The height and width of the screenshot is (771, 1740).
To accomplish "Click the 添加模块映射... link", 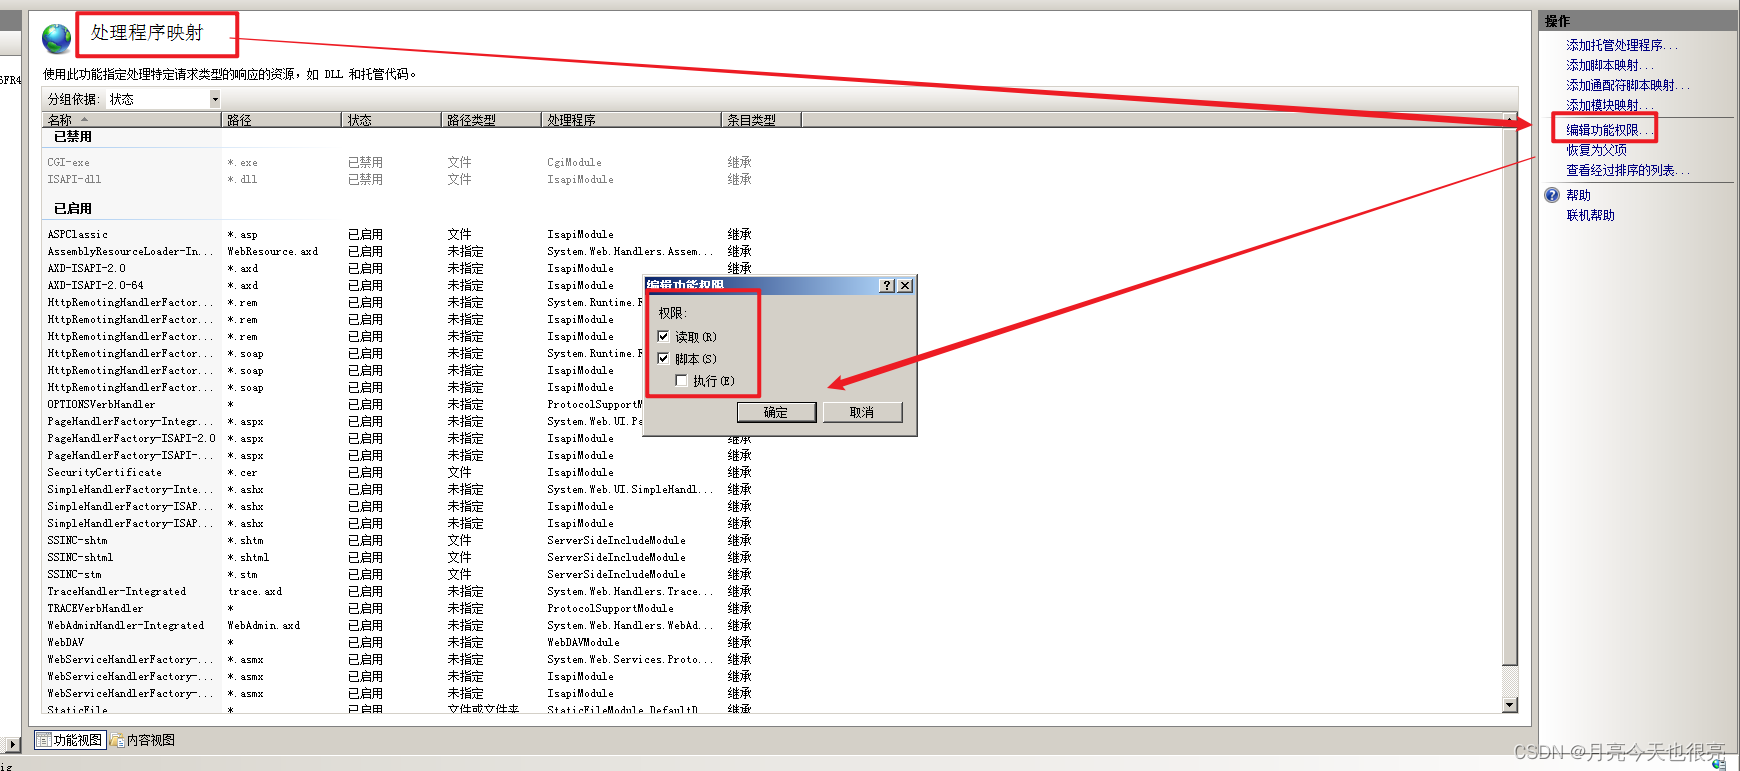I will coord(1609,105).
